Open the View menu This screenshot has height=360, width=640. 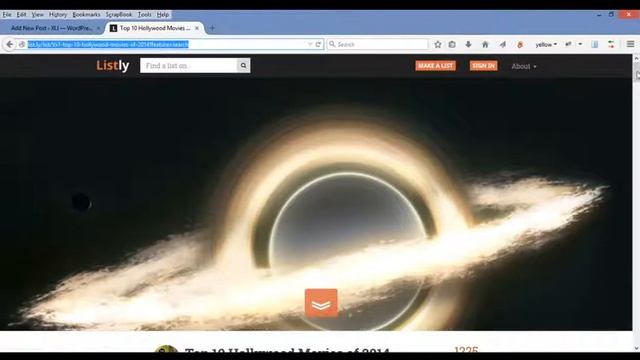pos(38,14)
